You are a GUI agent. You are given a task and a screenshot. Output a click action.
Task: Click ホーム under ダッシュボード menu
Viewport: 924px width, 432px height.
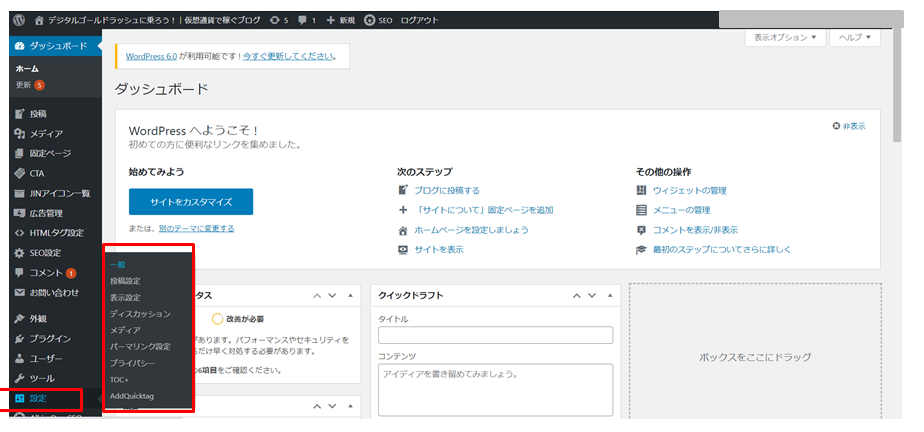click(27, 68)
